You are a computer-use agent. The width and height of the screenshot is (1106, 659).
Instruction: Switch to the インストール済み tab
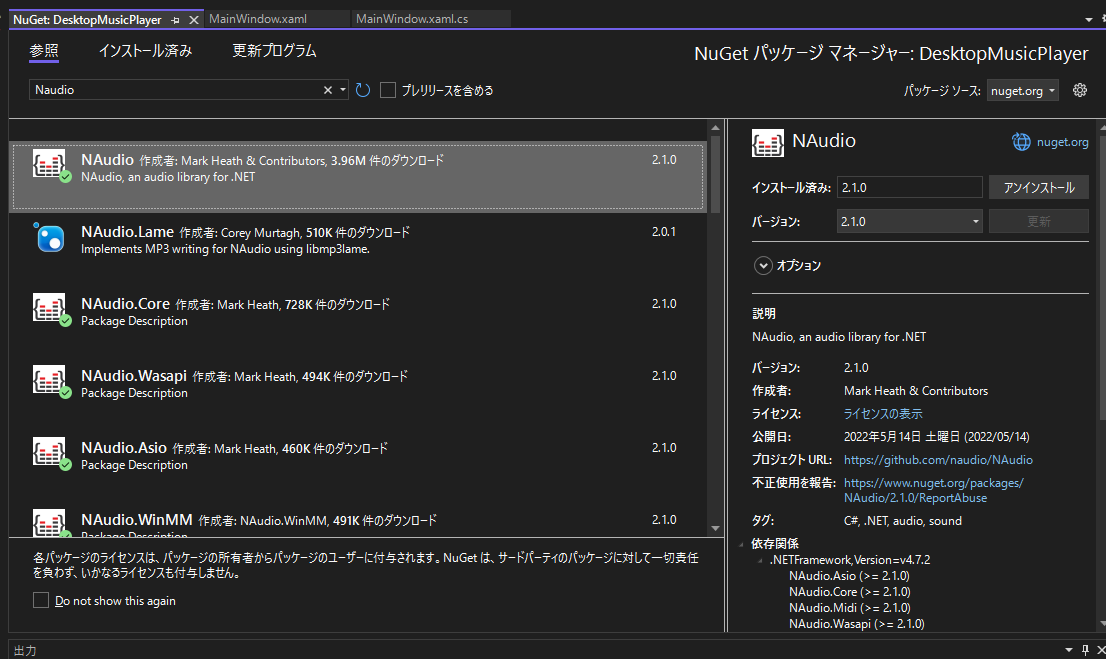tap(145, 51)
